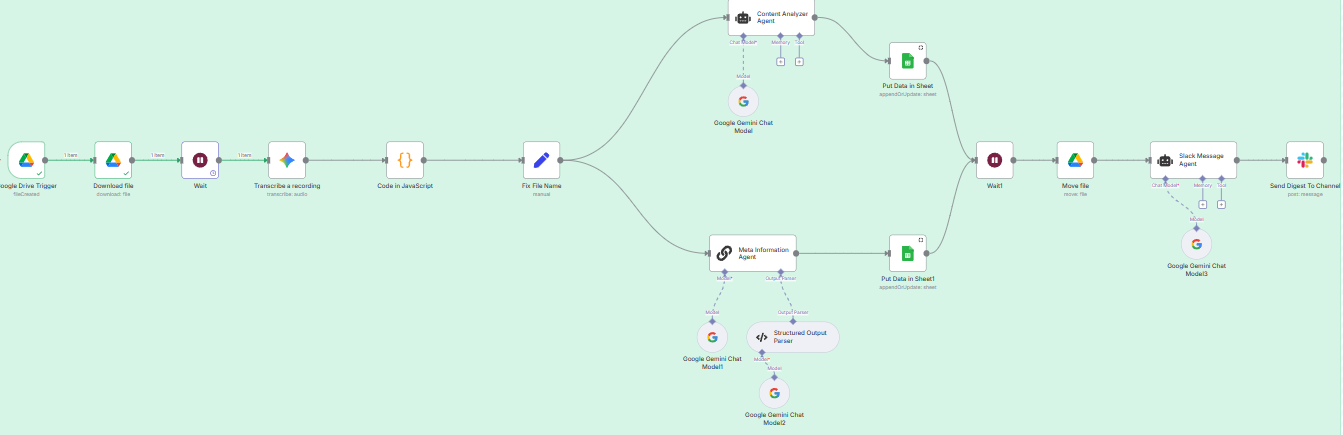Select the Meta Information Agent node
The width and height of the screenshot is (1343, 435).
tap(752, 254)
